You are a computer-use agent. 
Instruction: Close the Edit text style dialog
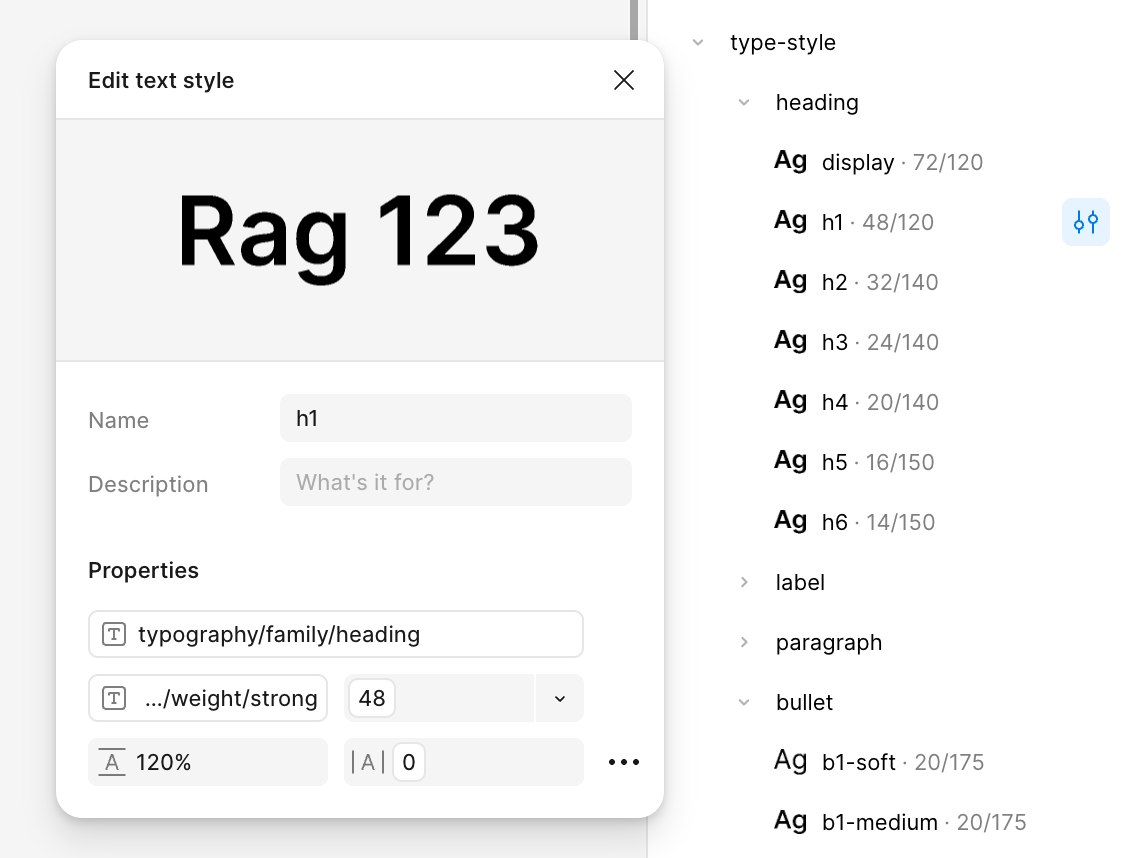point(624,80)
